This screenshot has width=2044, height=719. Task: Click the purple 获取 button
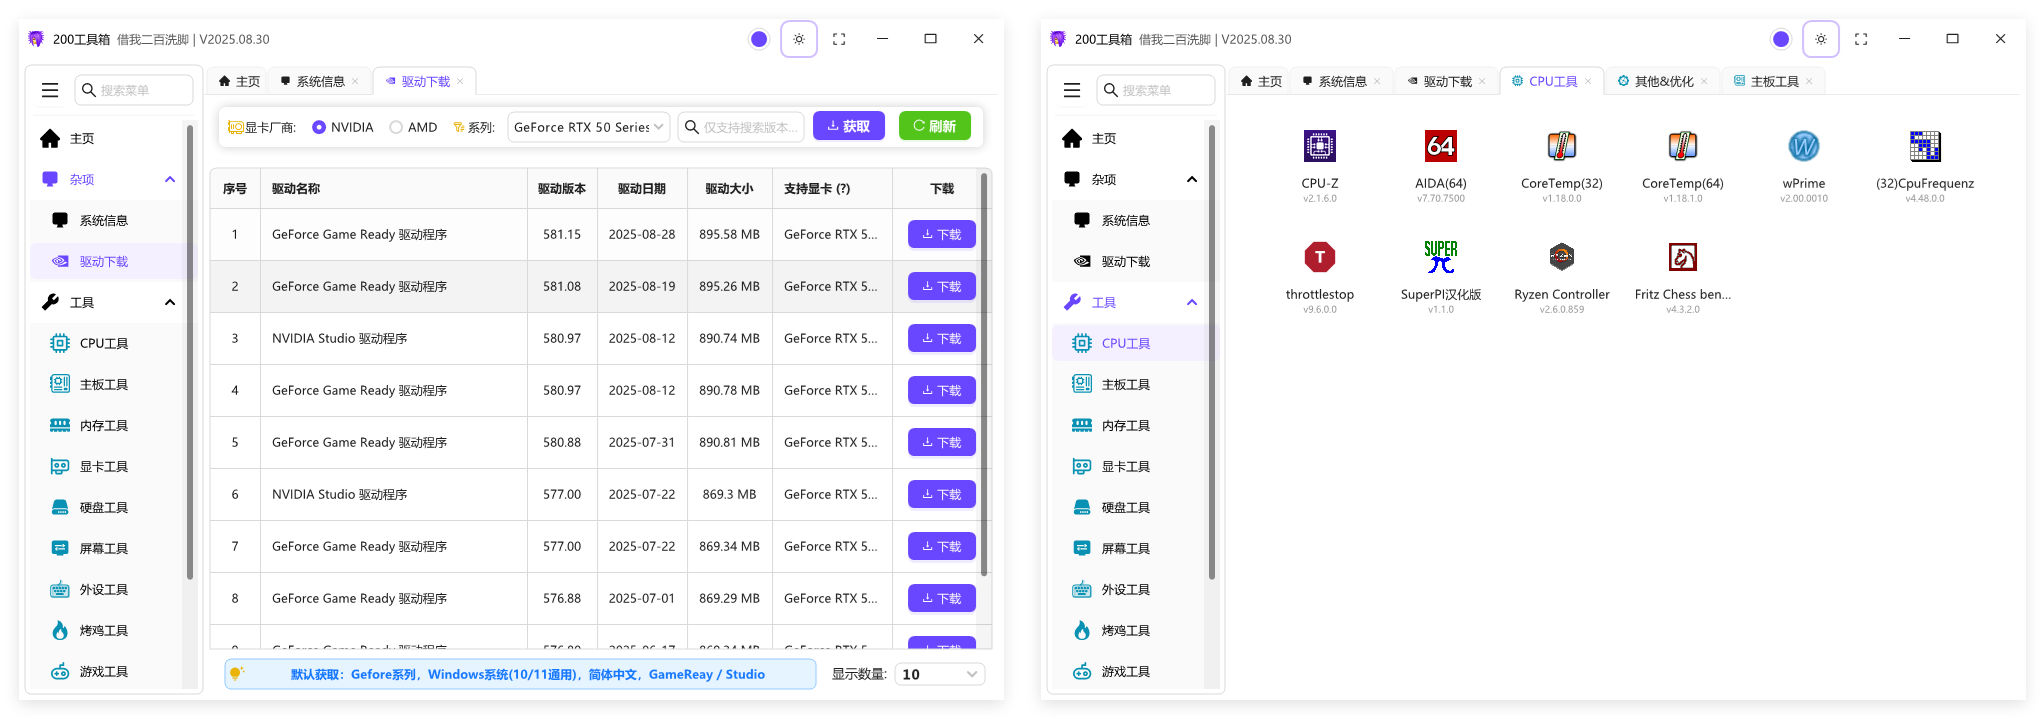point(848,126)
